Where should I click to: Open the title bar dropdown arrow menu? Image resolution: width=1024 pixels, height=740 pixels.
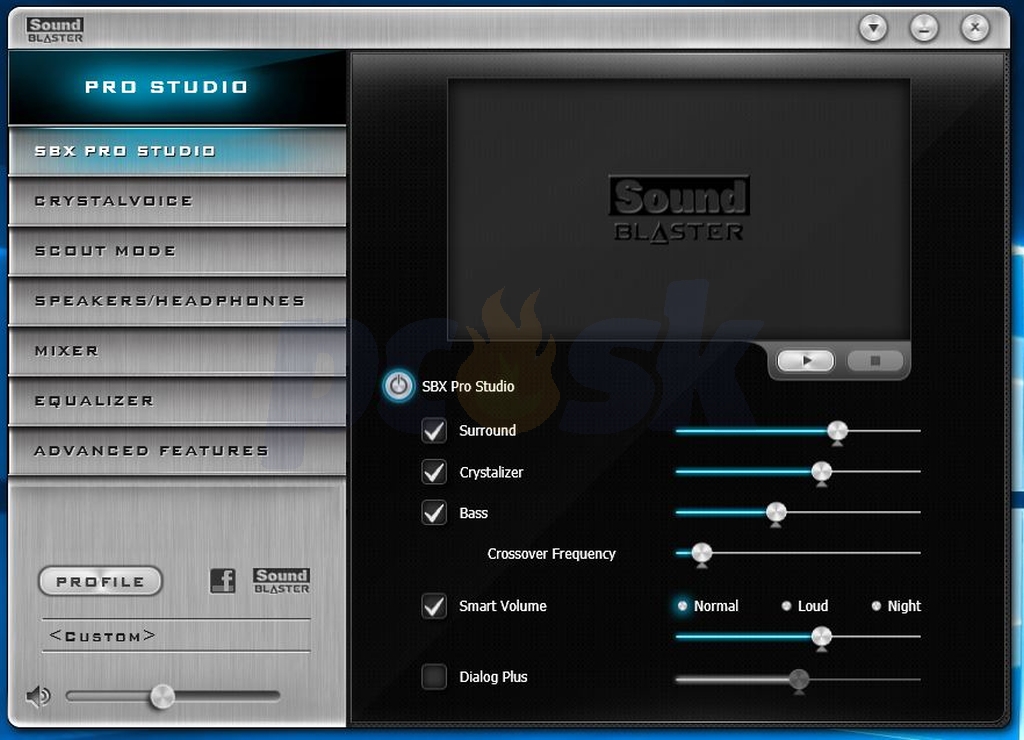tap(873, 28)
